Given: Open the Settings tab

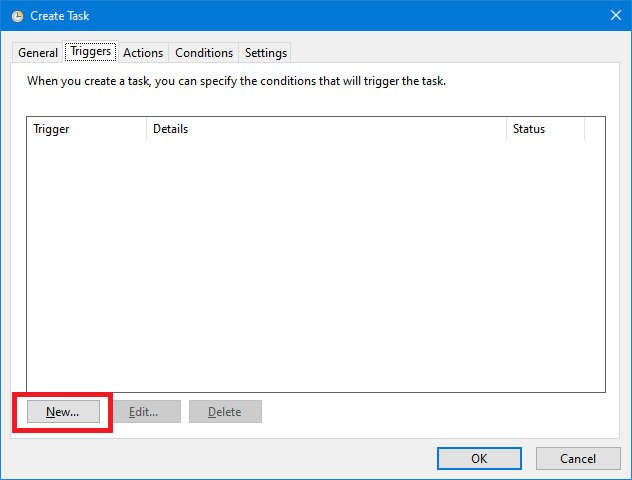Looking at the screenshot, I should pos(266,53).
